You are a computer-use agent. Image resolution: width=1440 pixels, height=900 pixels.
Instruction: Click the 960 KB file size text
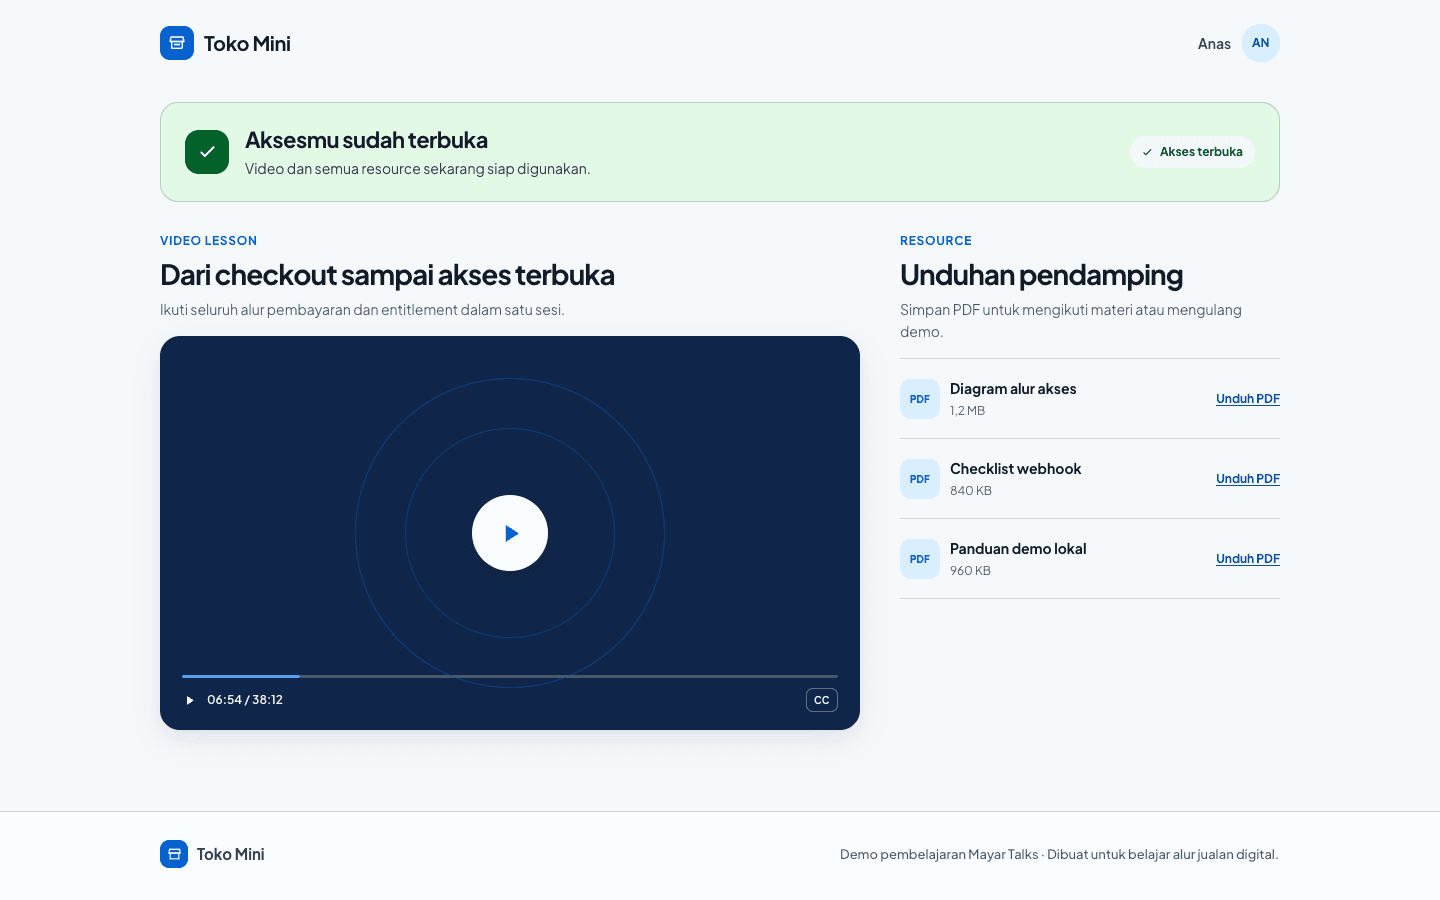[970, 571]
